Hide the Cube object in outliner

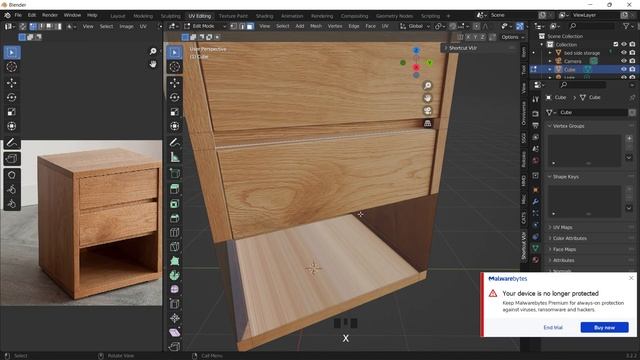coord(624,69)
